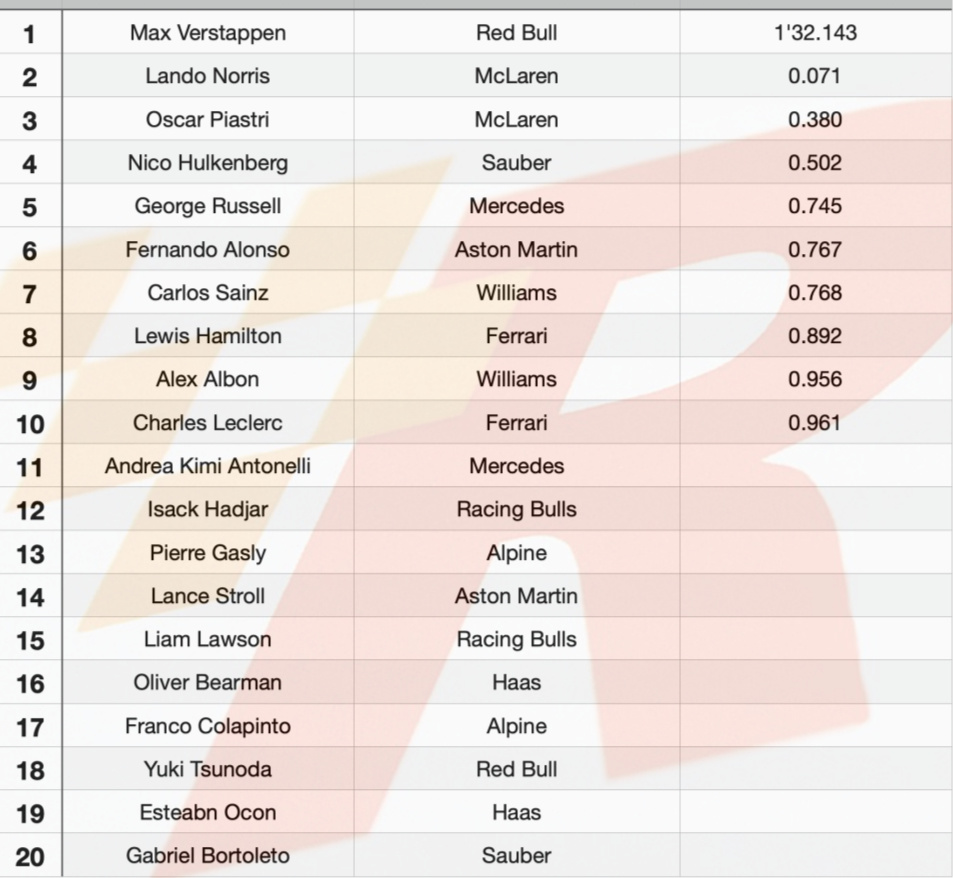The width and height of the screenshot is (953, 878).
Task: Click Isack Hadjar's Racing Bulls team cell
Action: click(517, 509)
